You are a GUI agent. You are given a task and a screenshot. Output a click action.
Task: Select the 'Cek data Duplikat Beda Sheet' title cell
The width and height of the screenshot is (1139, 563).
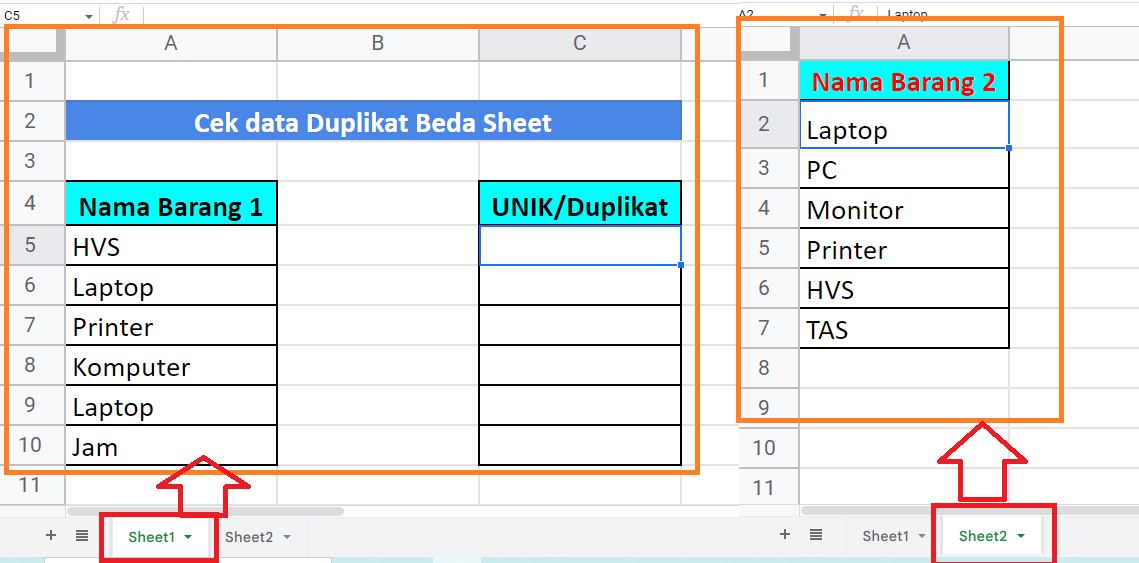tap(373, 121)
